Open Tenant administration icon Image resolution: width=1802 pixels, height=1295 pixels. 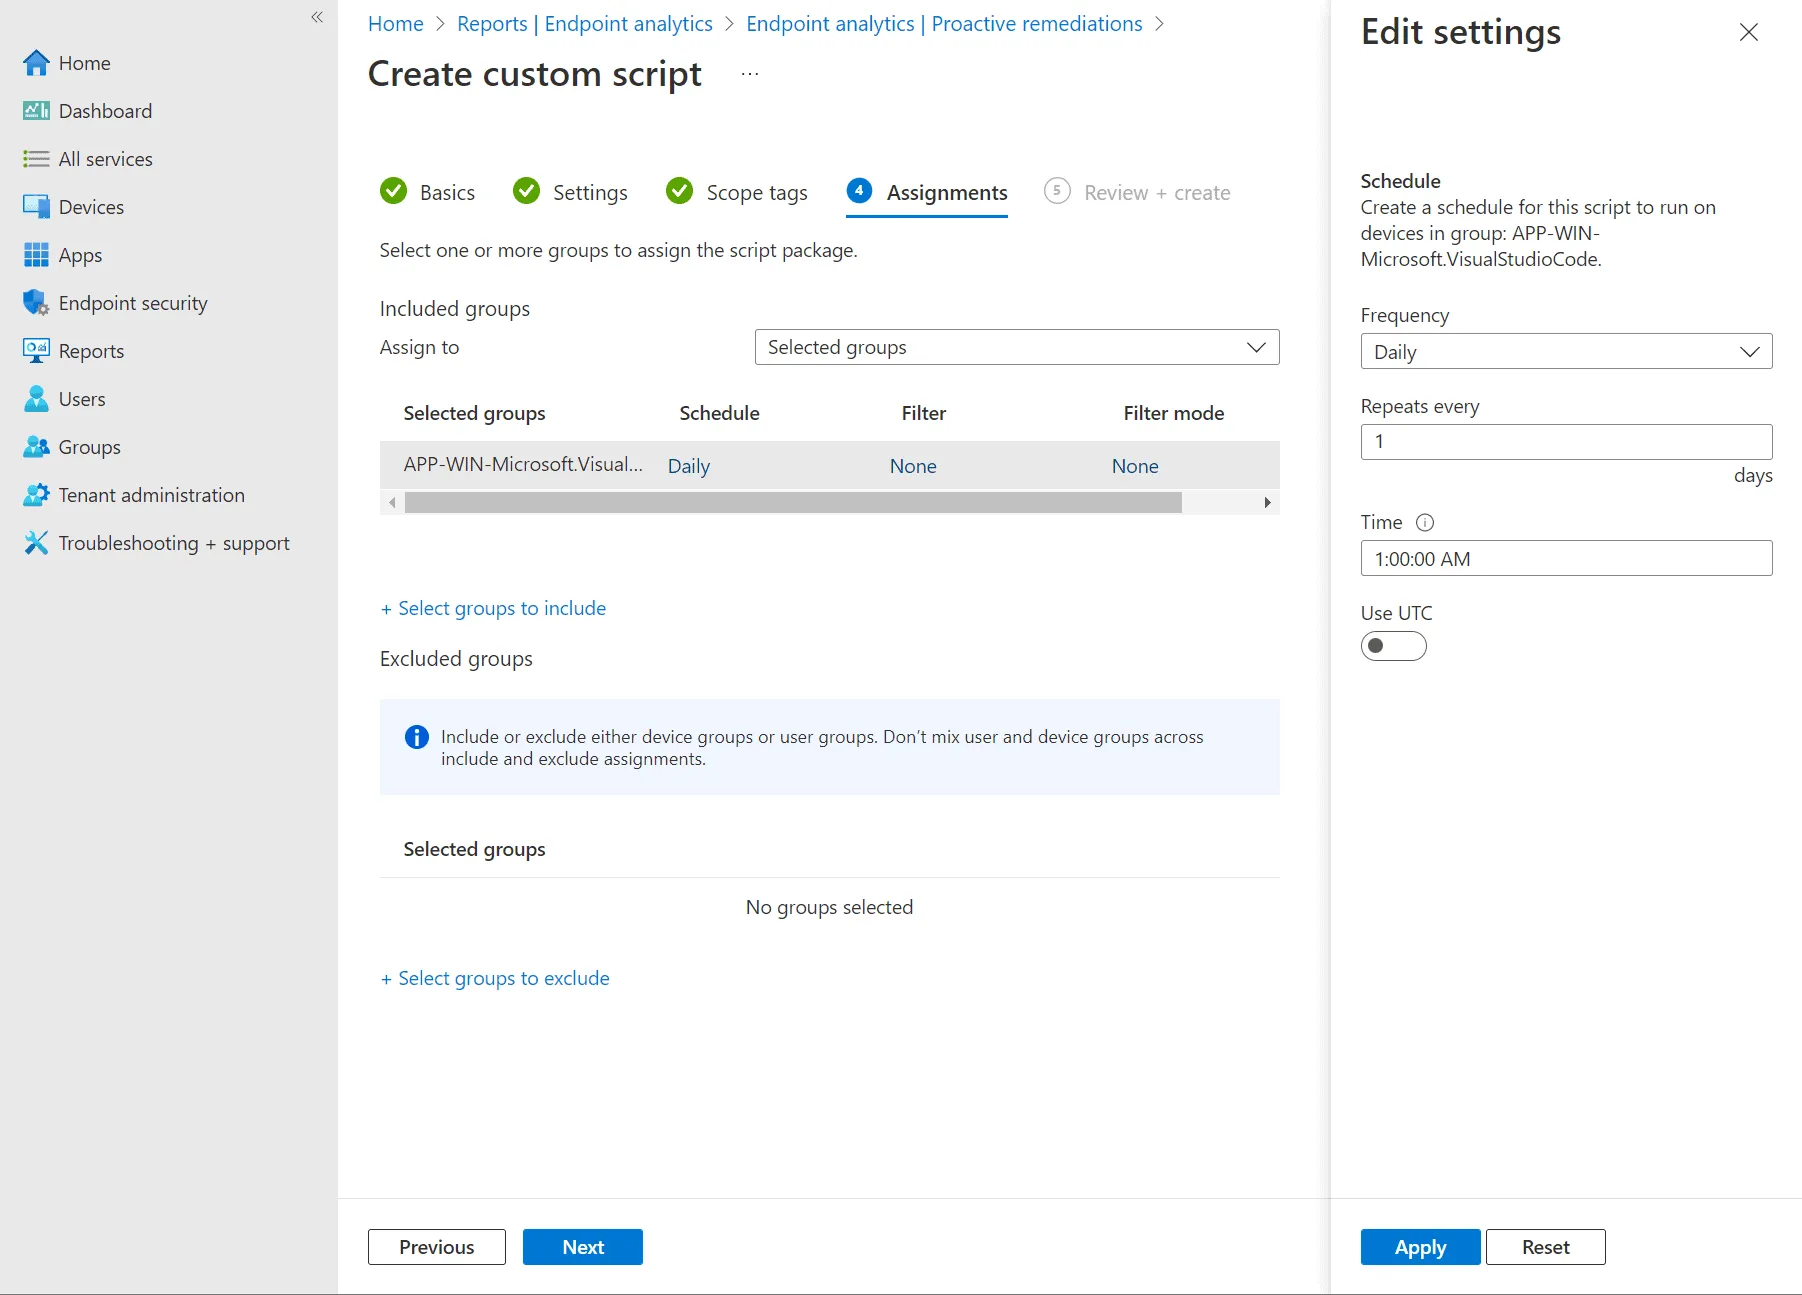pyautogui.click(x=36, y=495)
